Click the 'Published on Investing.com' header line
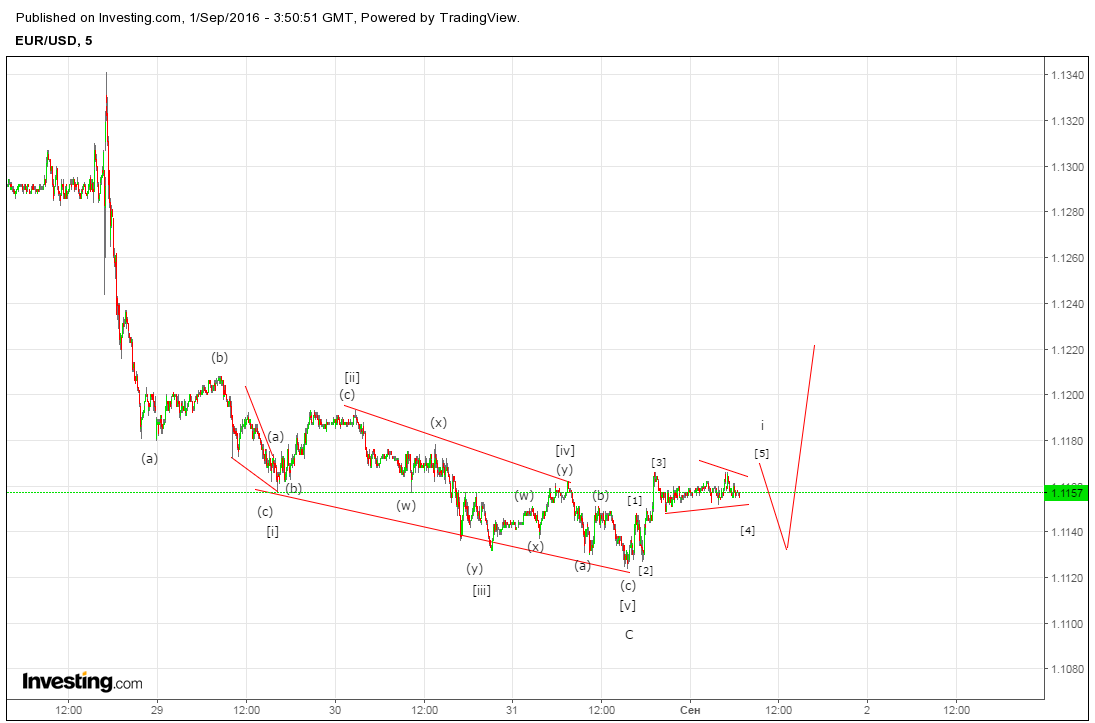Screen dimensions: 1095x723 267,18
